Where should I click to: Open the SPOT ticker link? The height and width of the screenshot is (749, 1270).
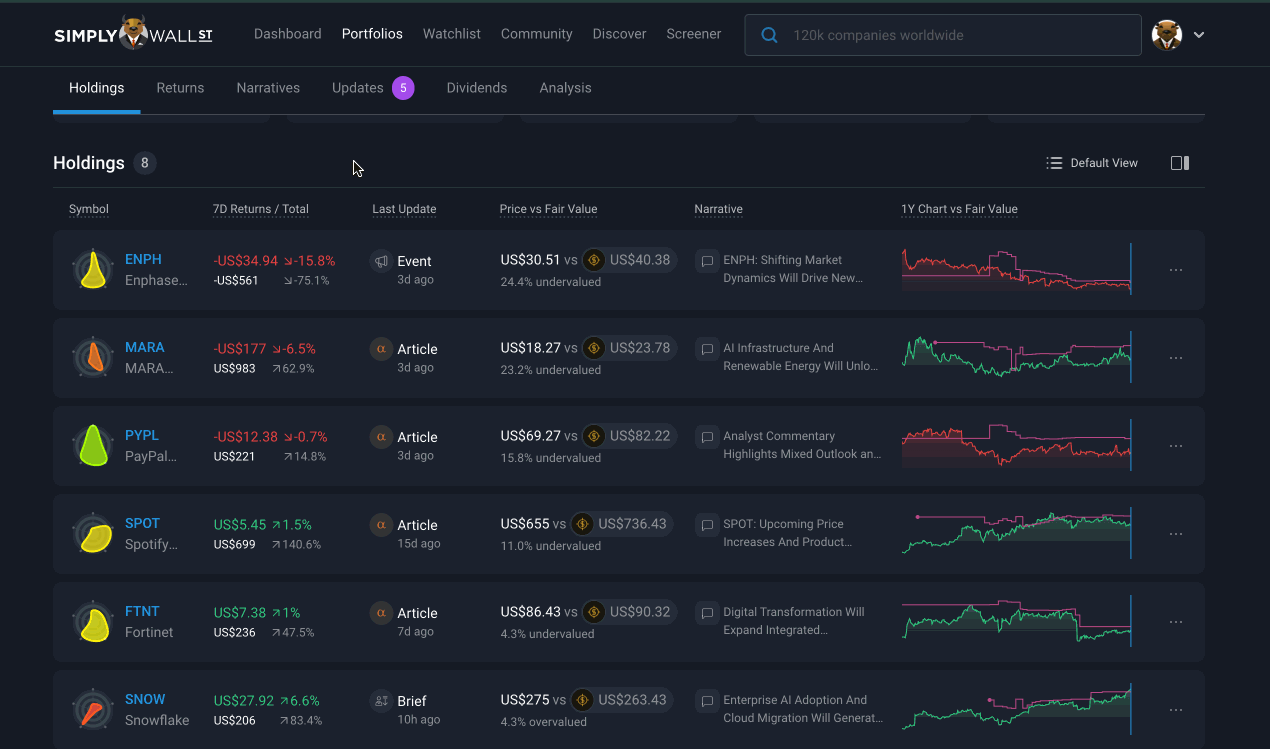(142, 524)
